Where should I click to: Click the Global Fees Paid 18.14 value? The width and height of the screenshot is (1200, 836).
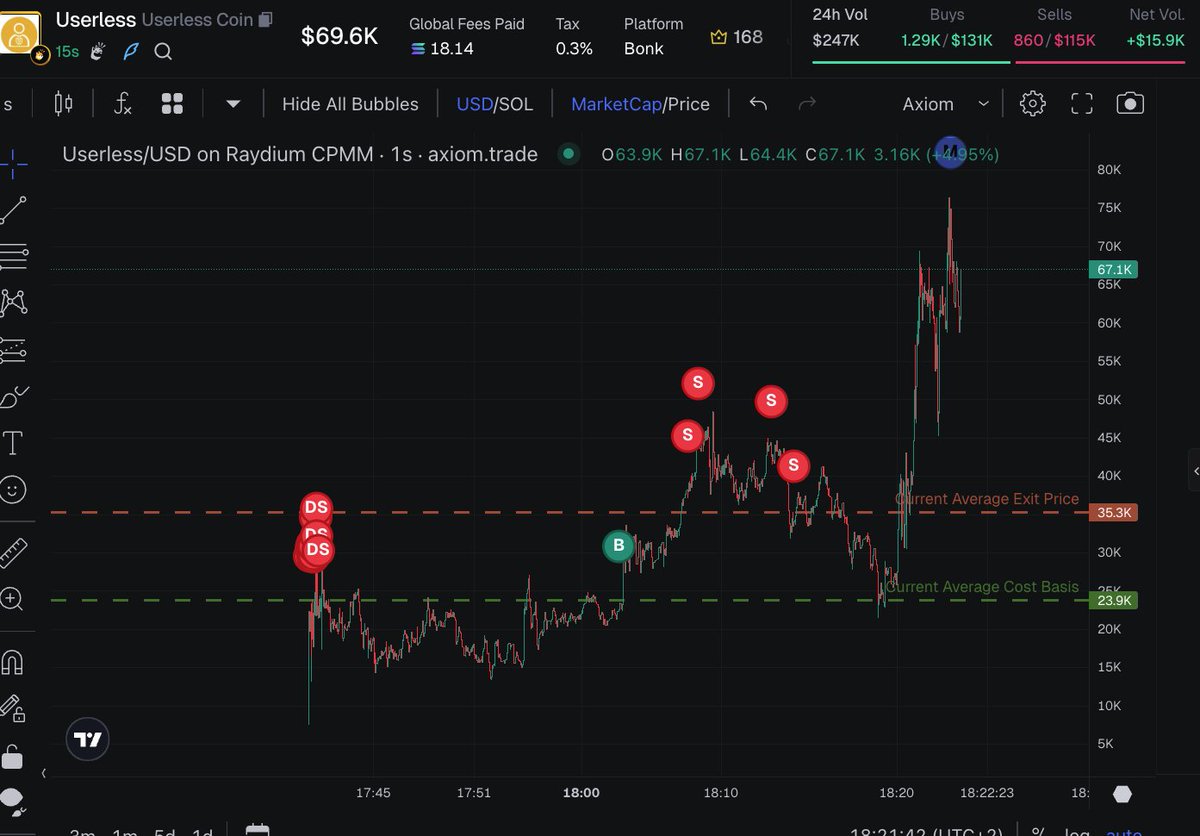click(x=442, y=48)
